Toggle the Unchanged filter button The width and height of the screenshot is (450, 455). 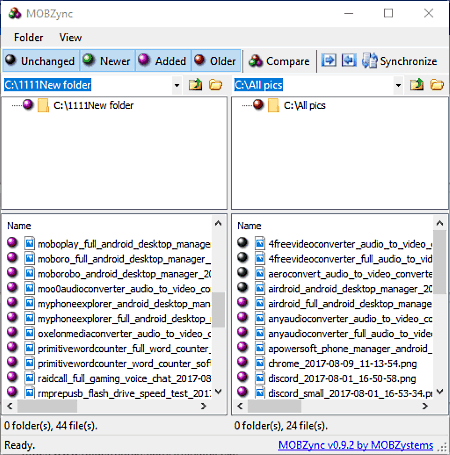click(41, 61)
